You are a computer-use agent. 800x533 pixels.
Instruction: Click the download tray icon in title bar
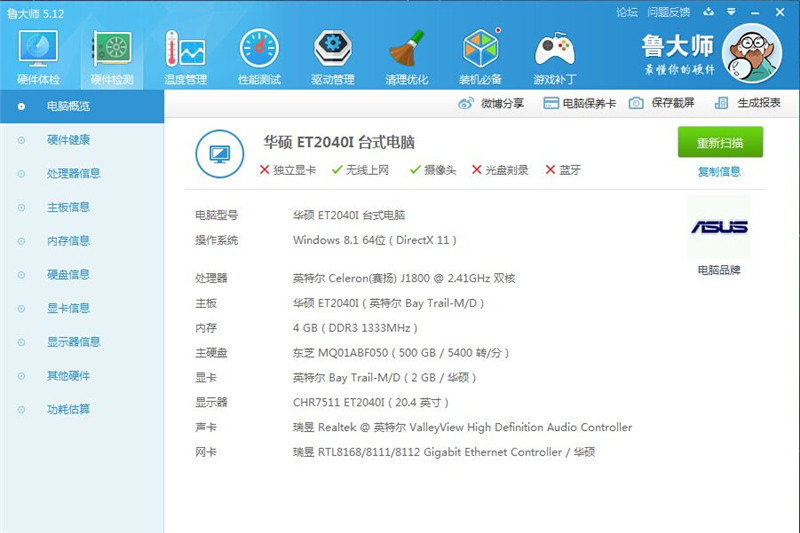[708, 12]
